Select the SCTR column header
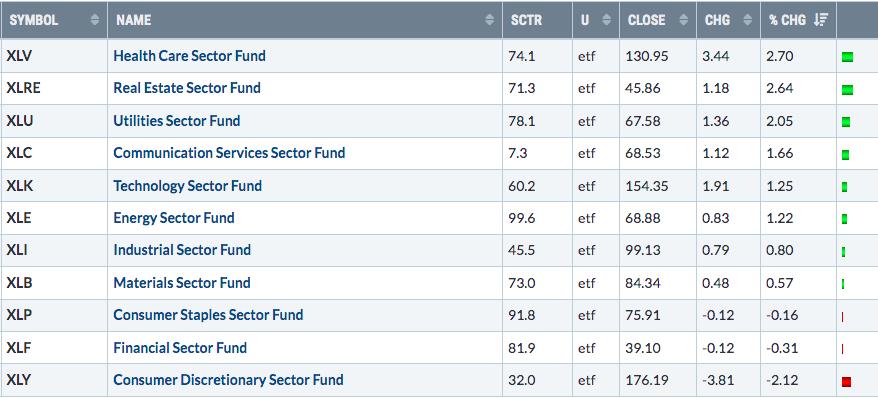The width and height of the screenshot is (878, 398). pyautogui.click(x=526, y=20)
